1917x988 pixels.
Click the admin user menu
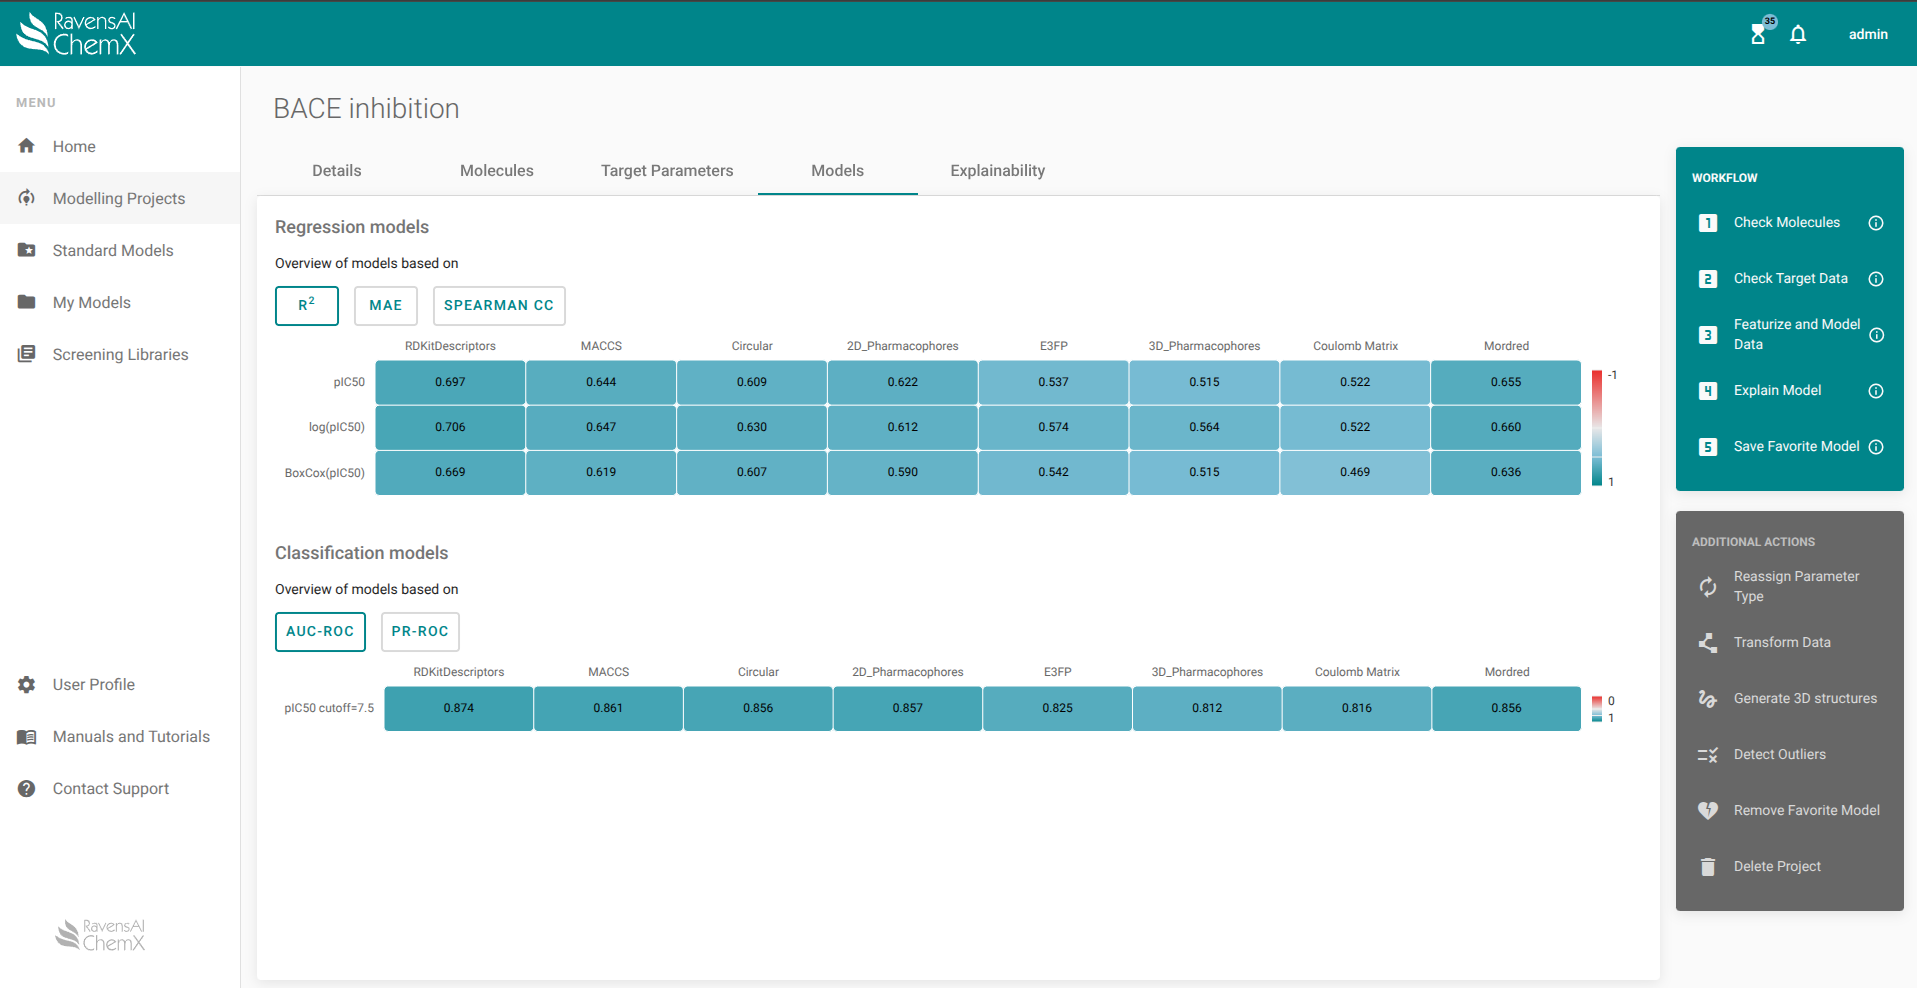point(1867,35)
